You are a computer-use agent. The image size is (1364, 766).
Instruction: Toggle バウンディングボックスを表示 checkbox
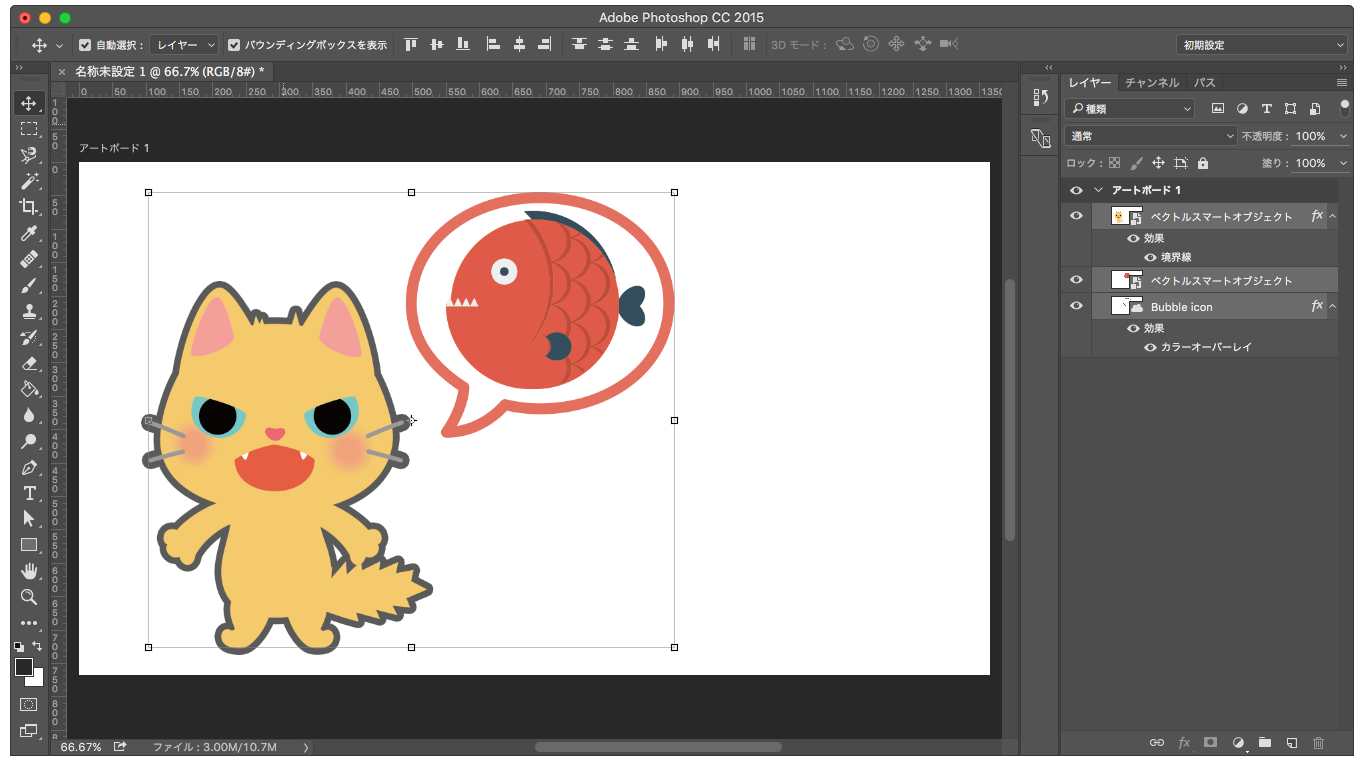click(234, 45)
